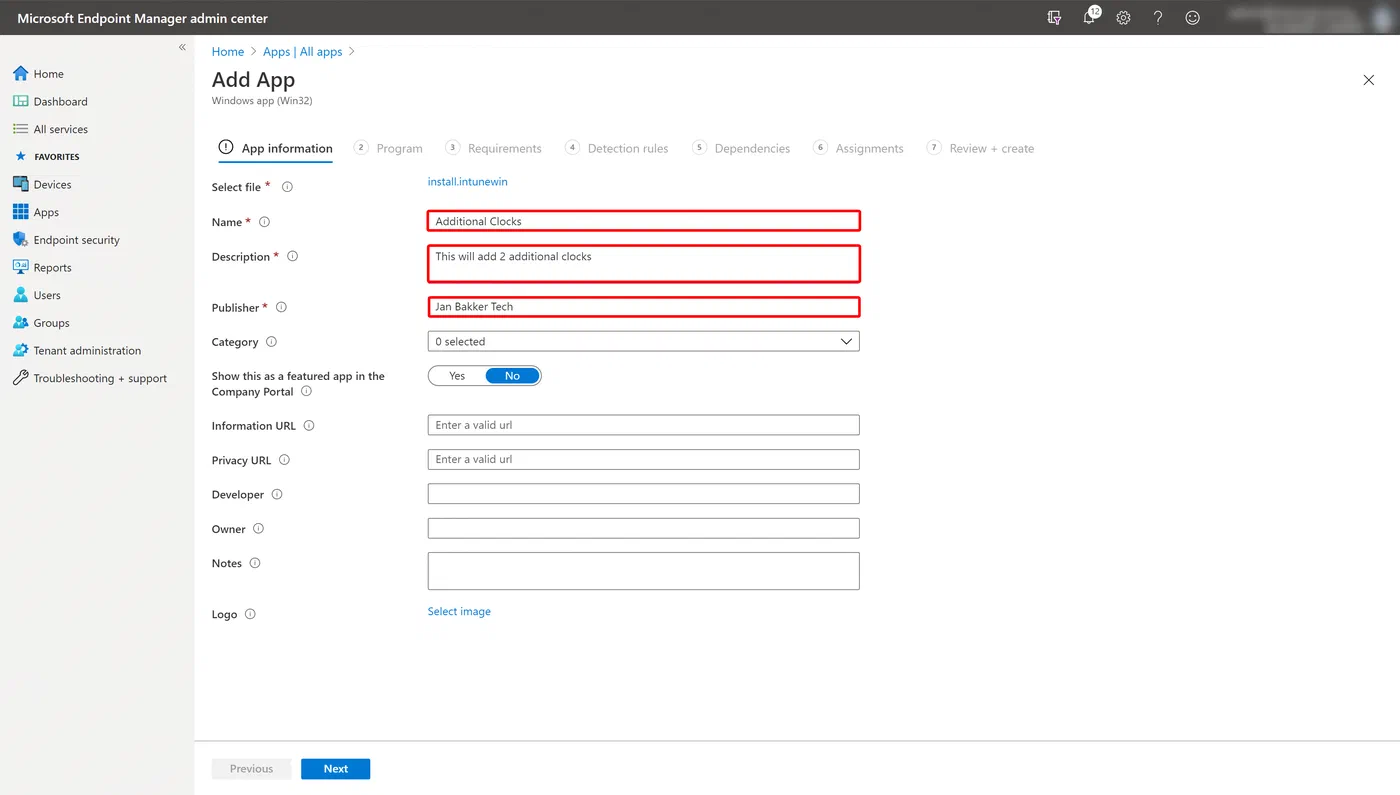
Task: Show info tooltip for Developer
Action: tap(277, 494)
